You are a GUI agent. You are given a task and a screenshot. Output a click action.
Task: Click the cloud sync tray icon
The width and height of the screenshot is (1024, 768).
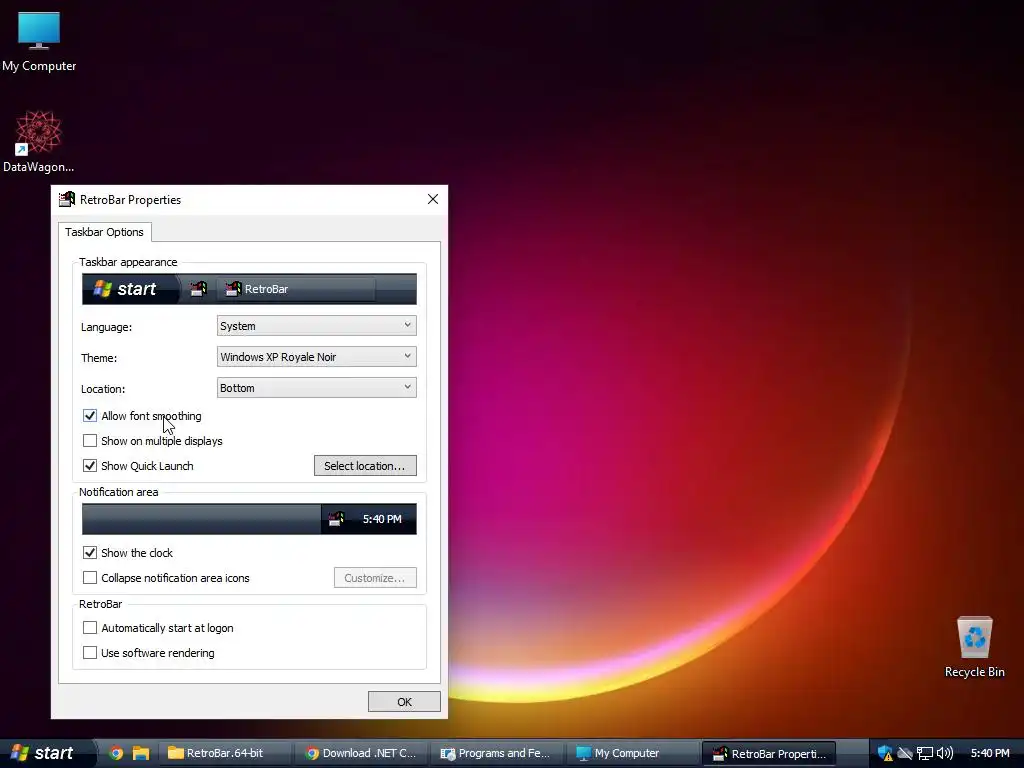[x=904, y=753]
